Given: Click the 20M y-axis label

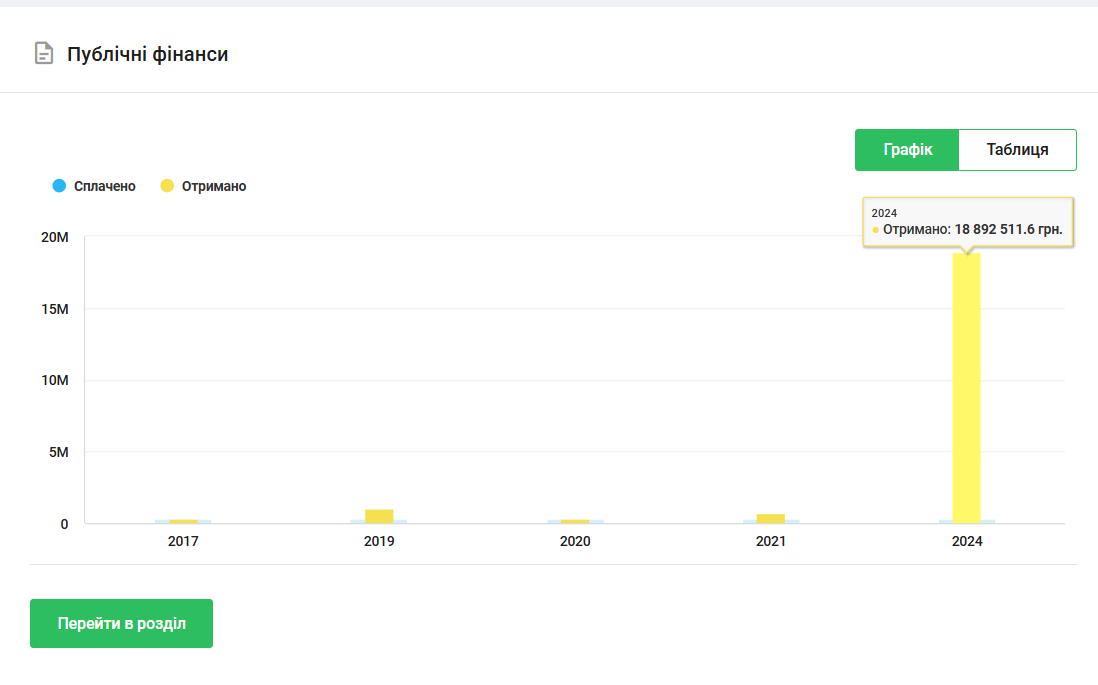Looking at the screenshot, I should click(x=55, y=237).
